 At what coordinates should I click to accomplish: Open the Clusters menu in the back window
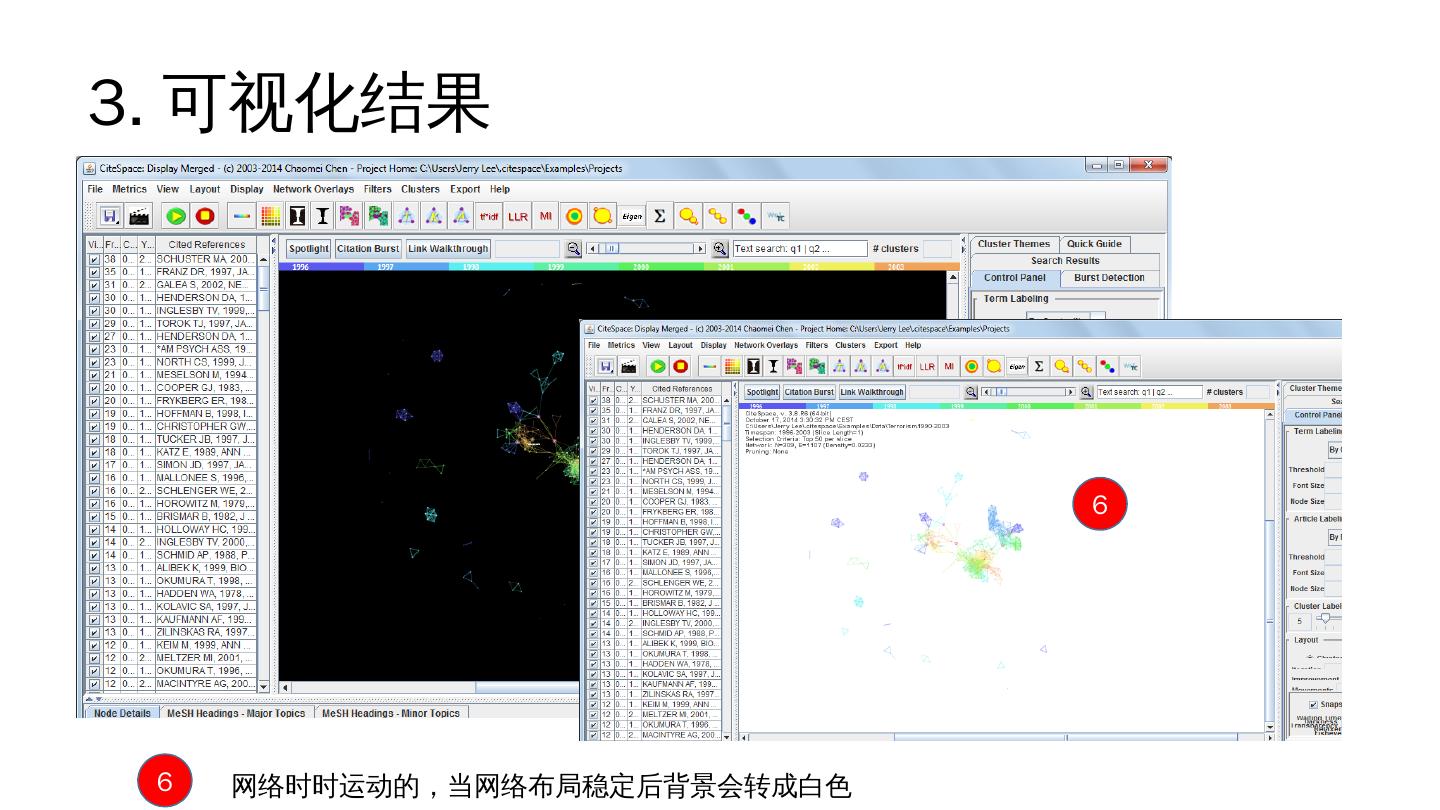pyautogui.click(x=420, y=189)
